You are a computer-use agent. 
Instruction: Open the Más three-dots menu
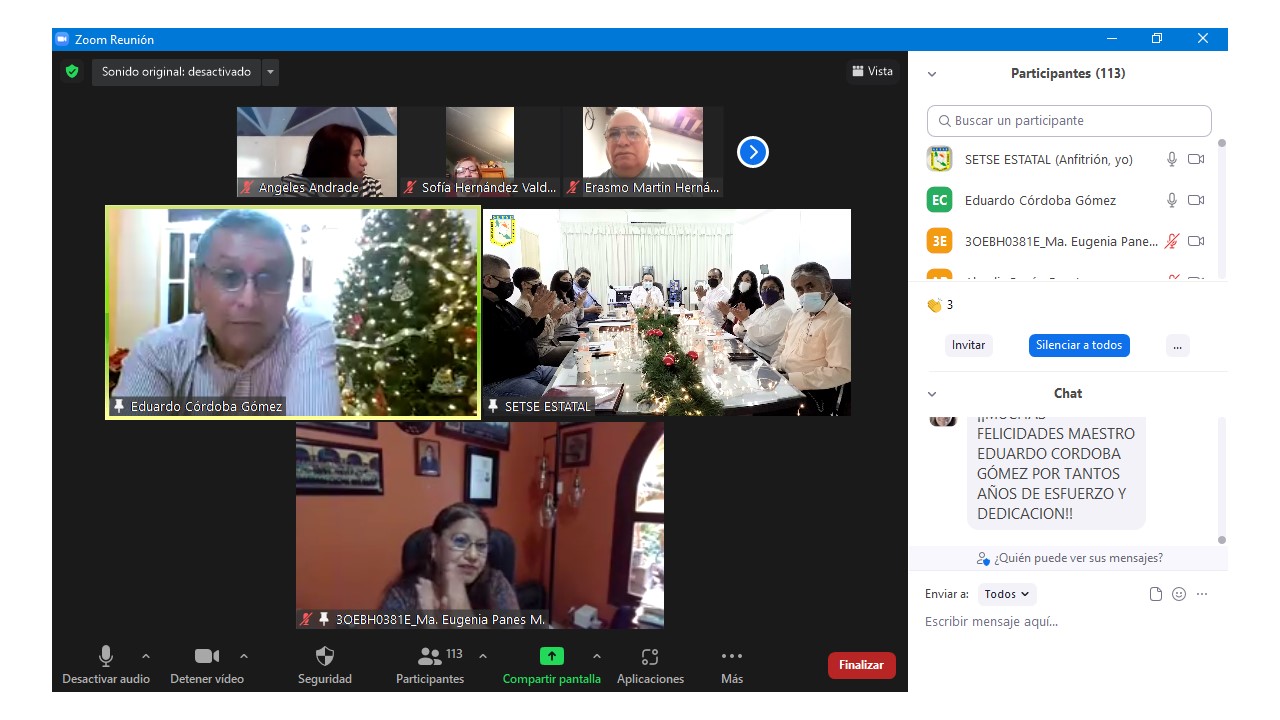point(732,657)
